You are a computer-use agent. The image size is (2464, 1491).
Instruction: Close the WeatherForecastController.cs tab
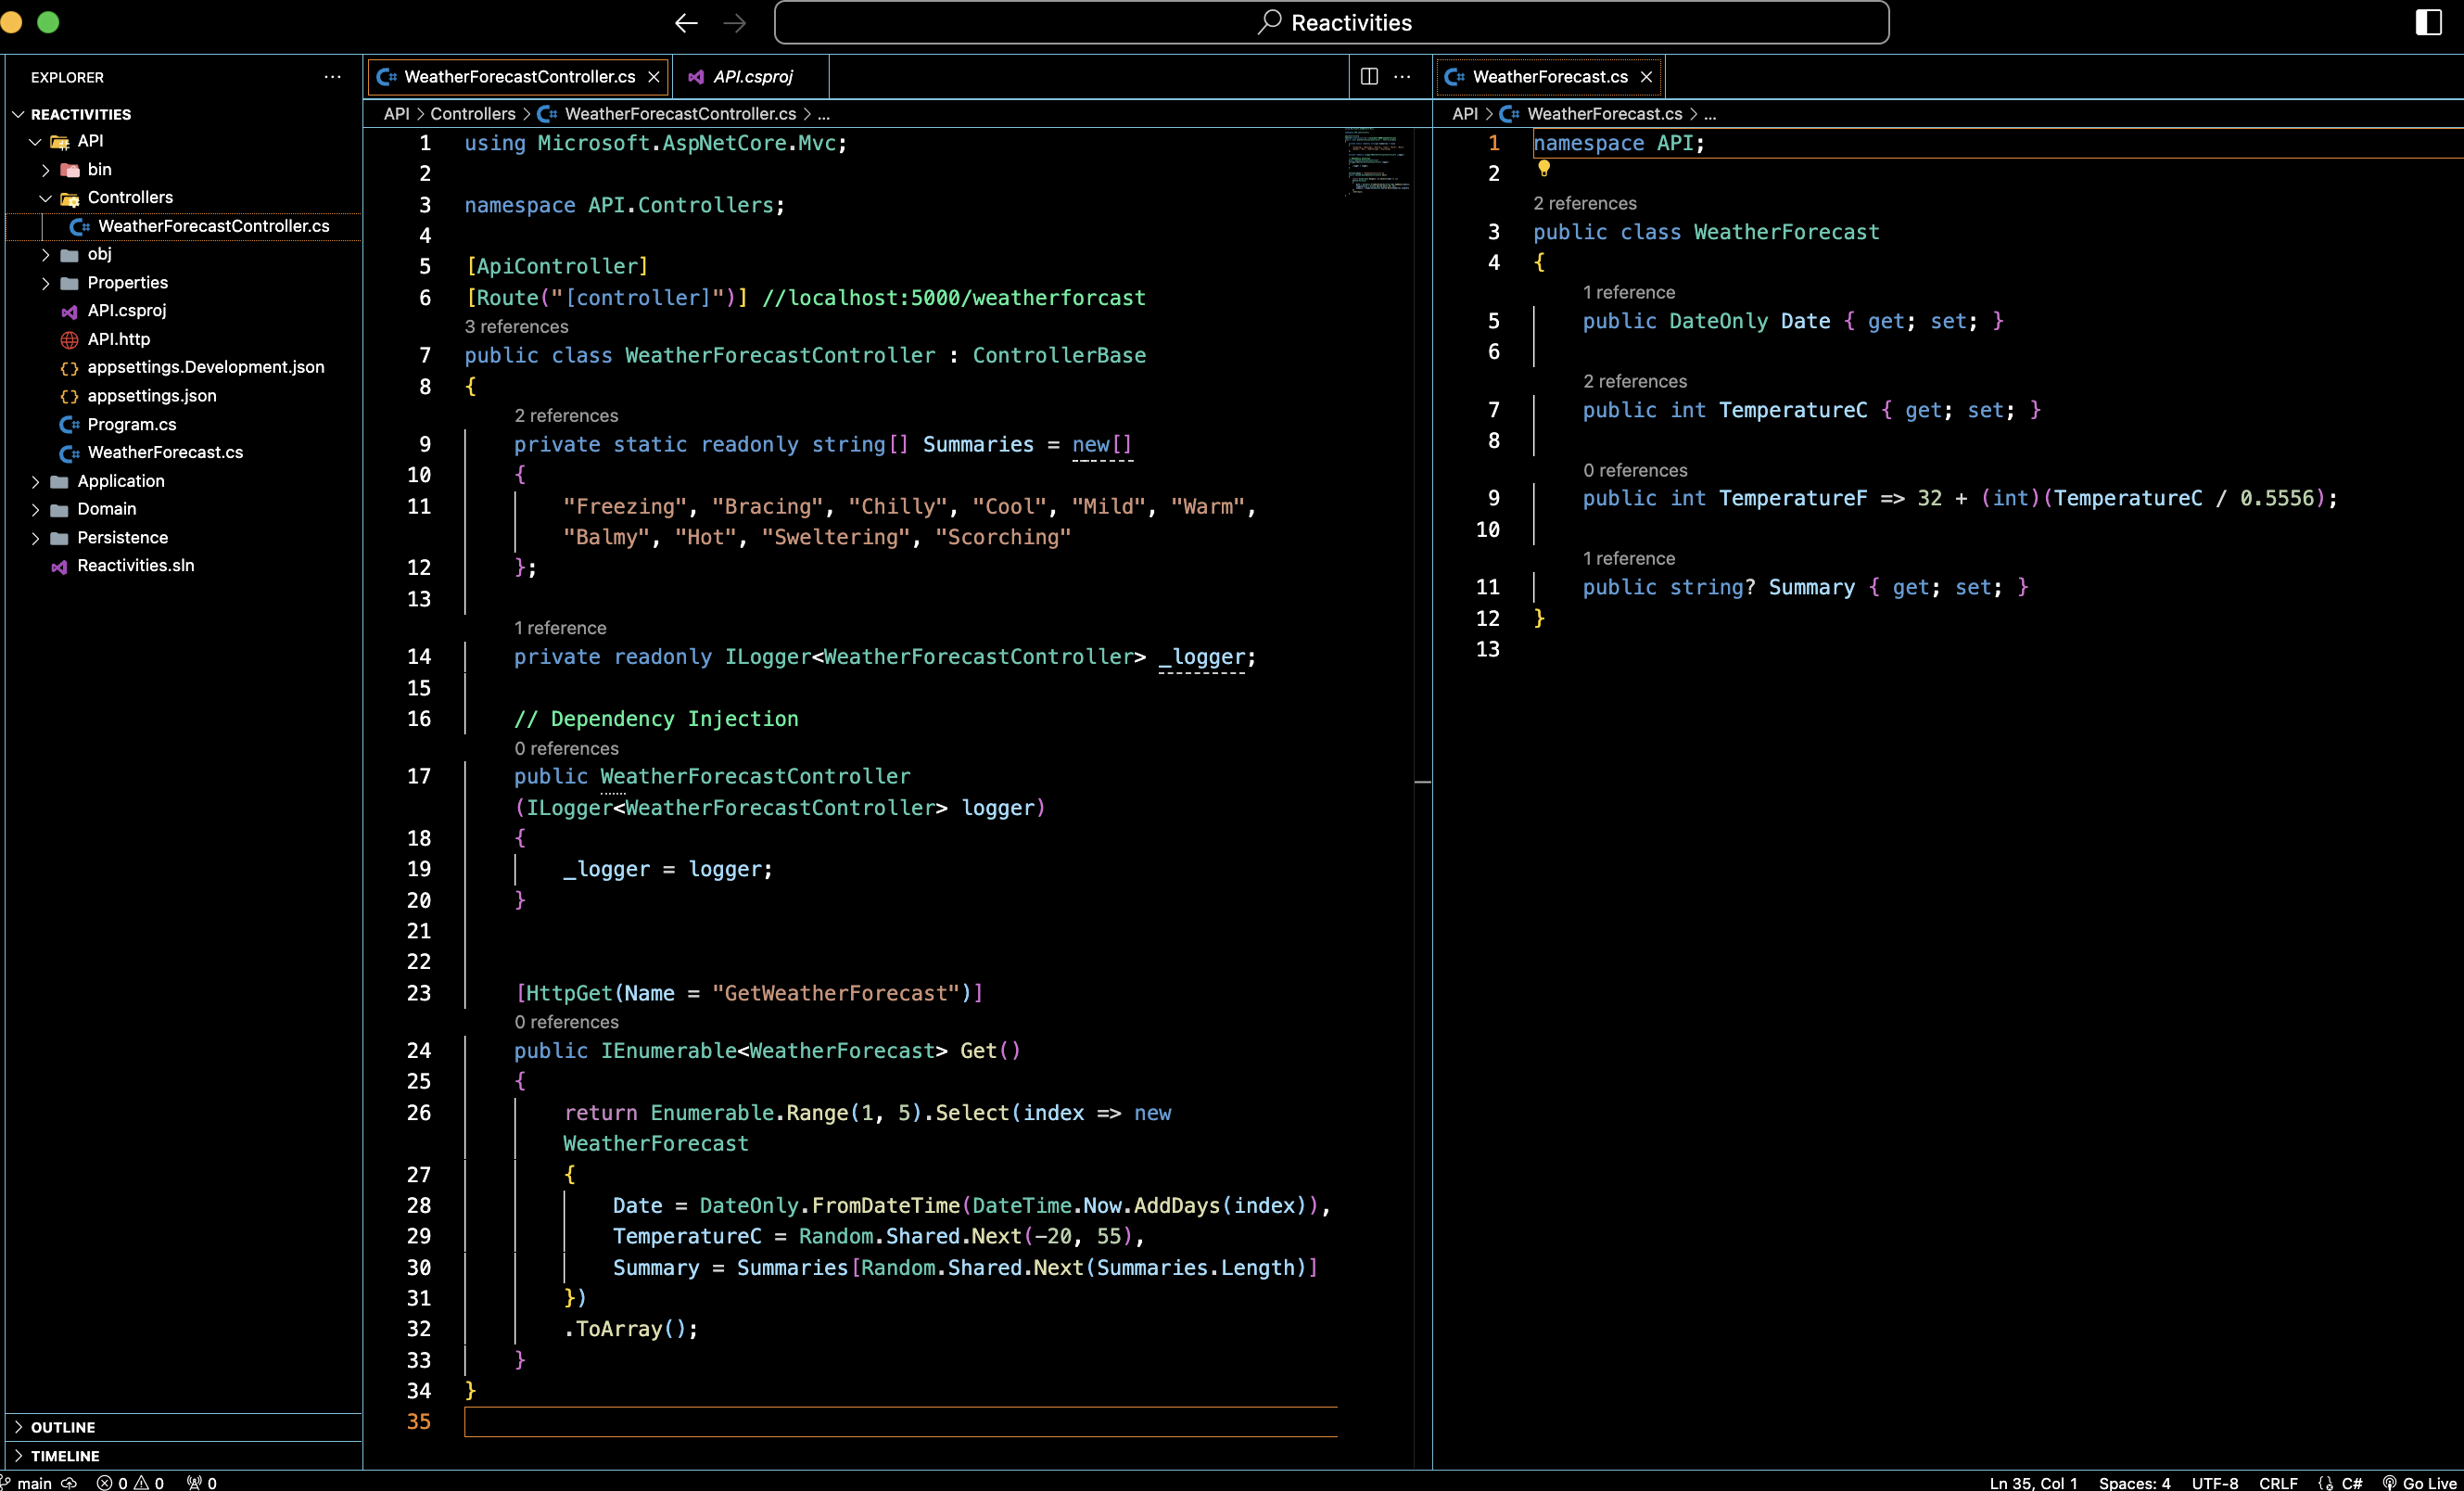pyautogui.click(x=653, y=77)
